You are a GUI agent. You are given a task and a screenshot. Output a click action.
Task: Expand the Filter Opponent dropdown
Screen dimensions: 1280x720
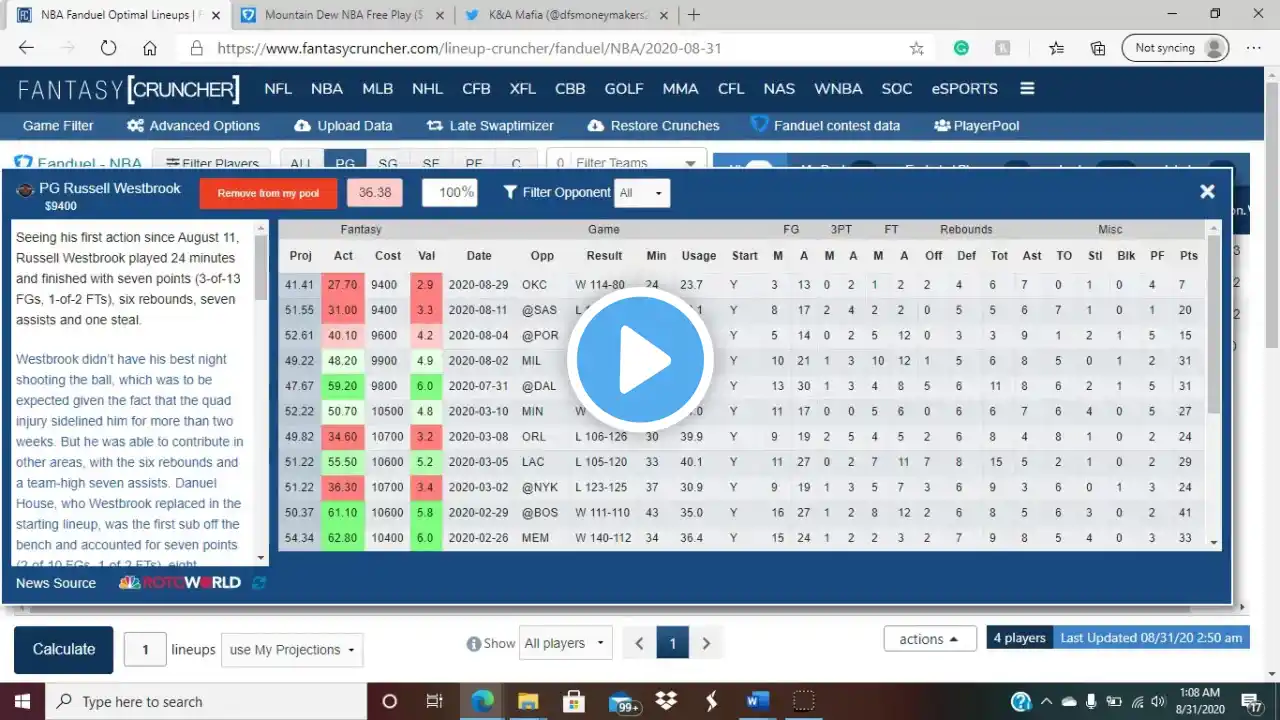coord(641,193)
